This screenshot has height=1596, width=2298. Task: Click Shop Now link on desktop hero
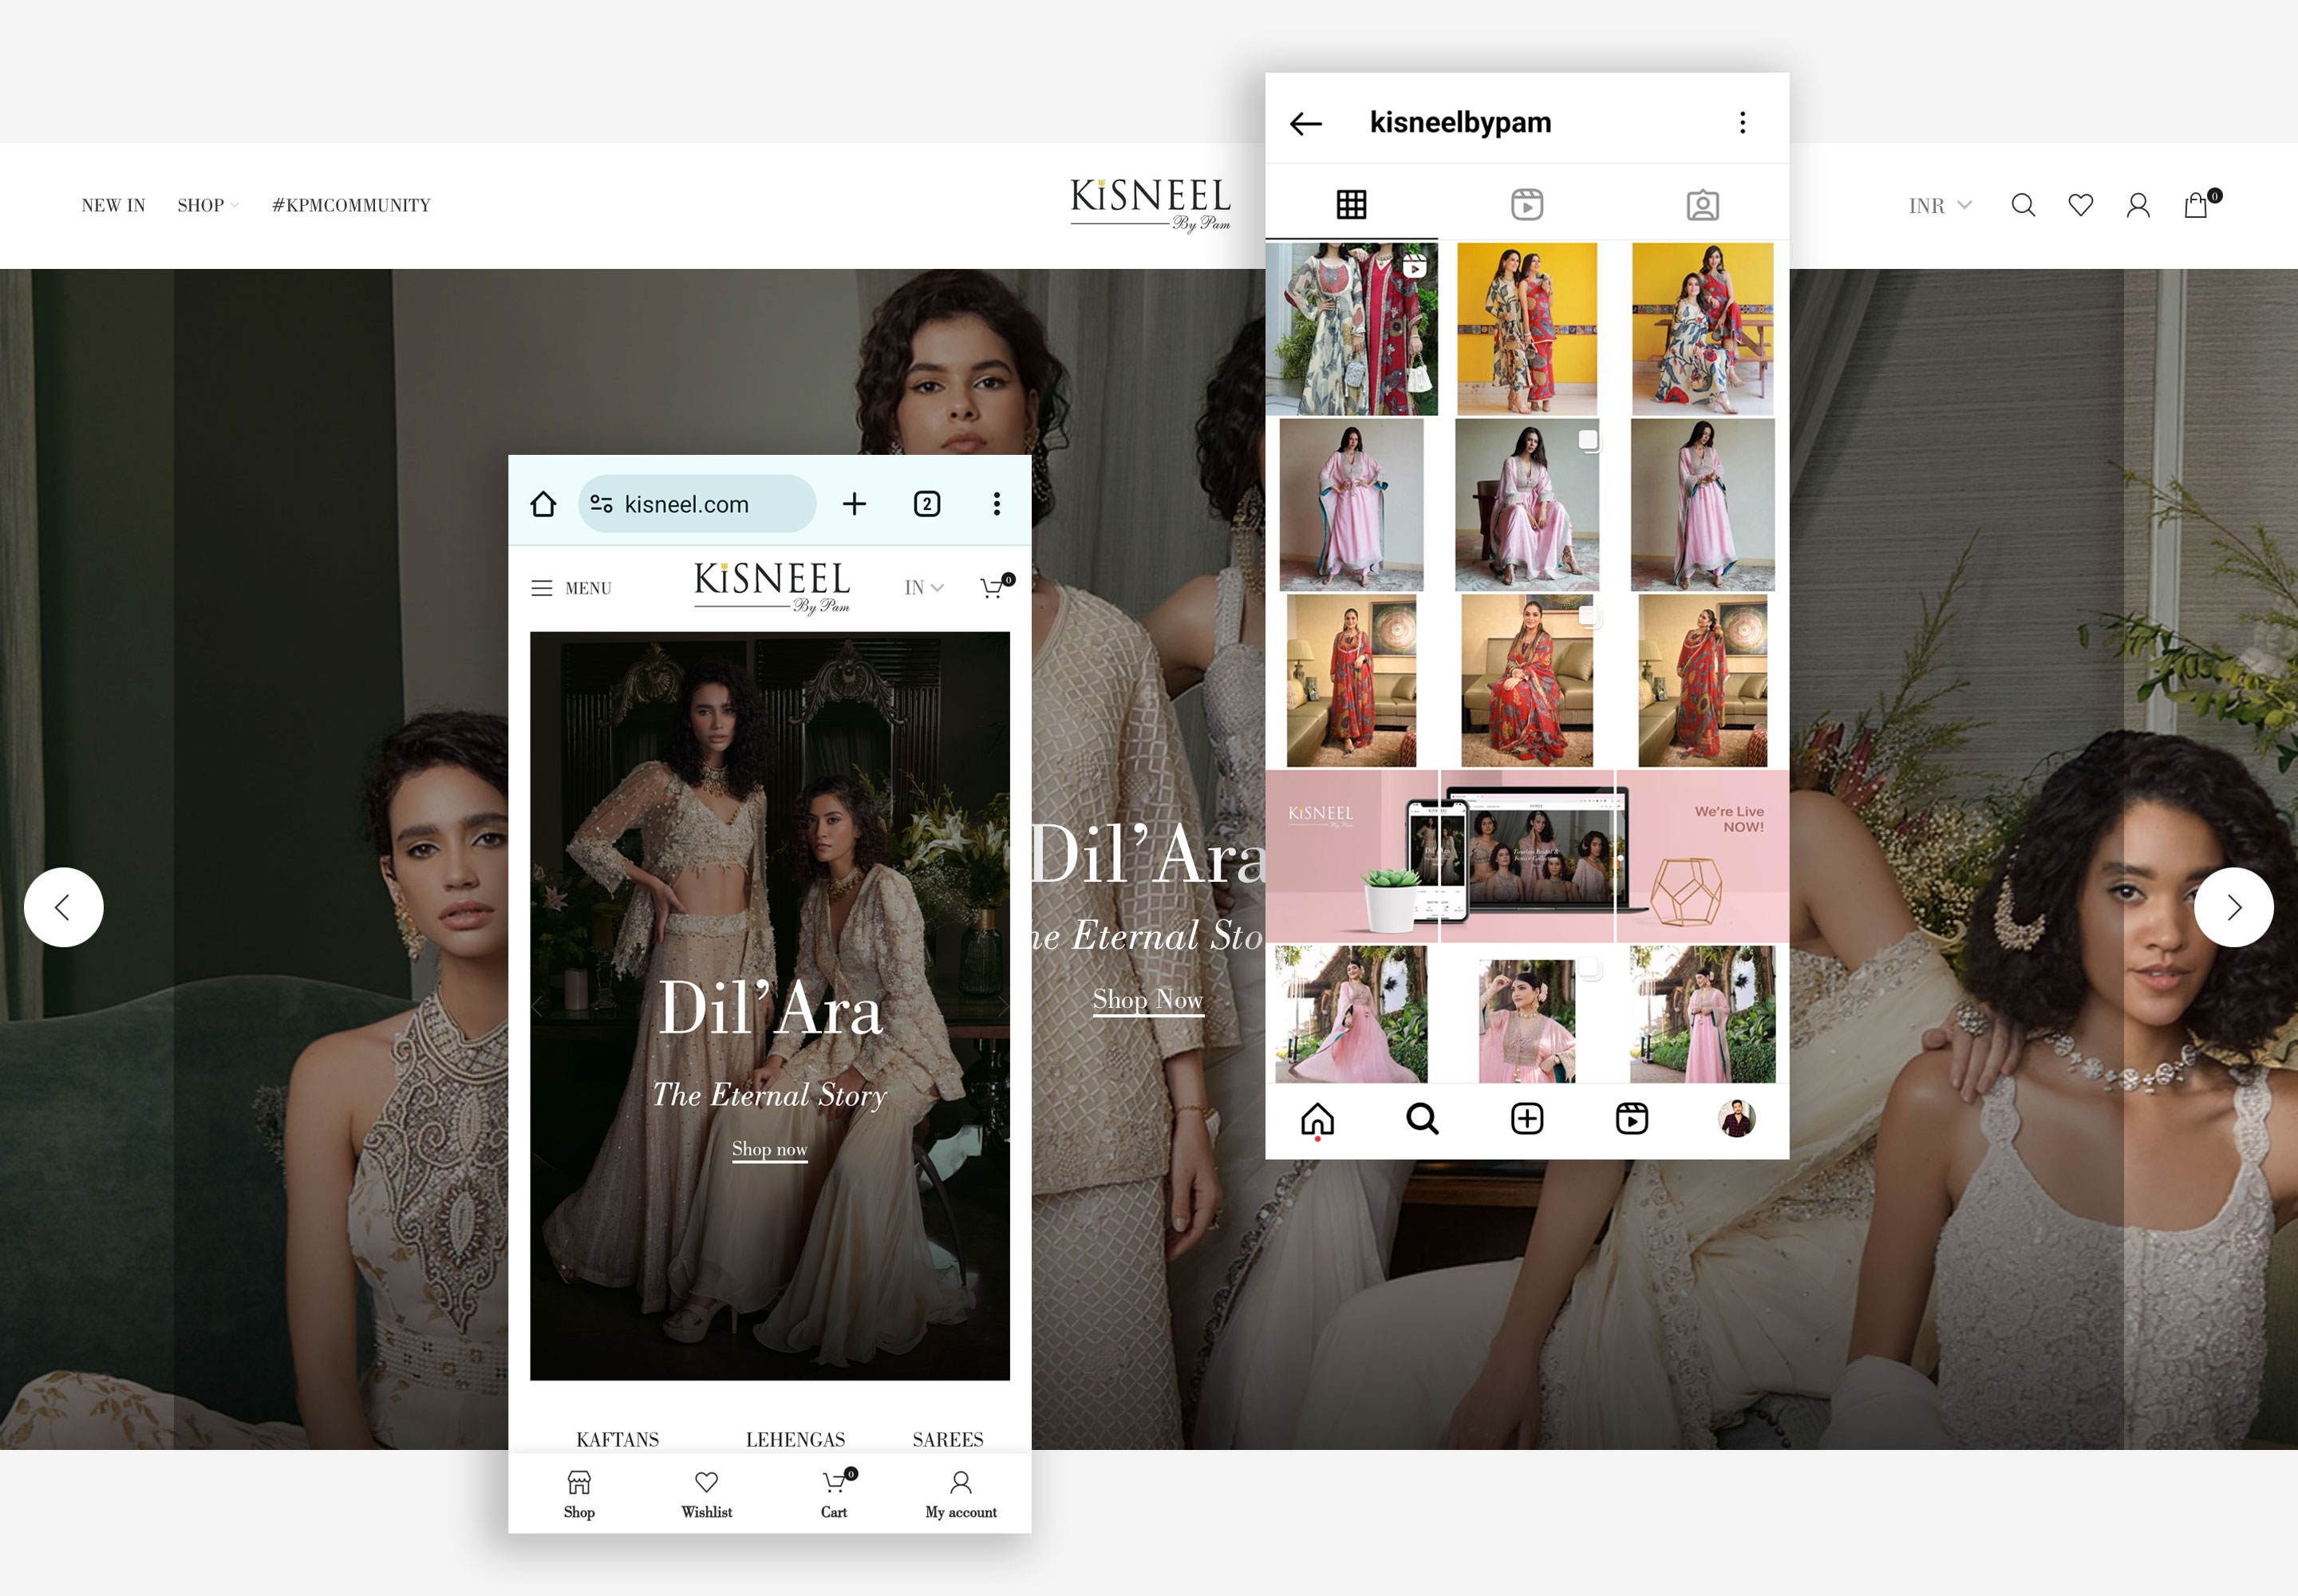tap(1148, 999)
